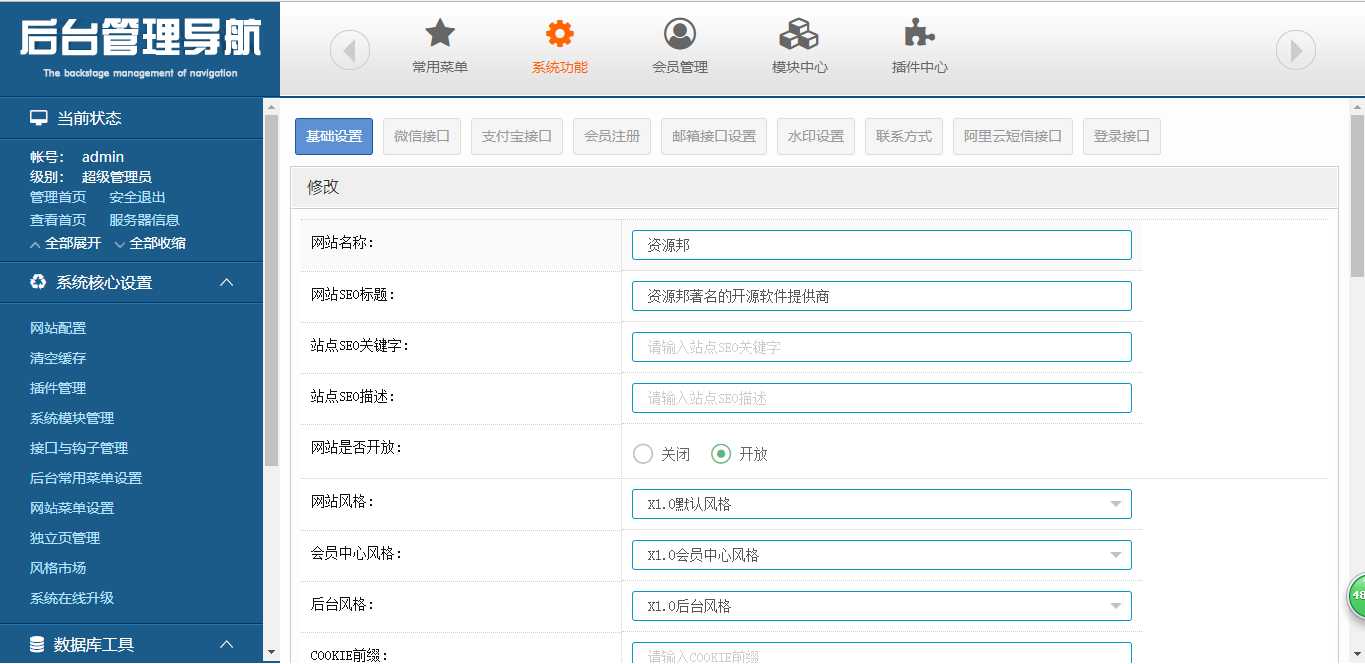Click the database icon beside 数据库工具
The height and width of the screenshot is (664, 1365).
(38, 644)
